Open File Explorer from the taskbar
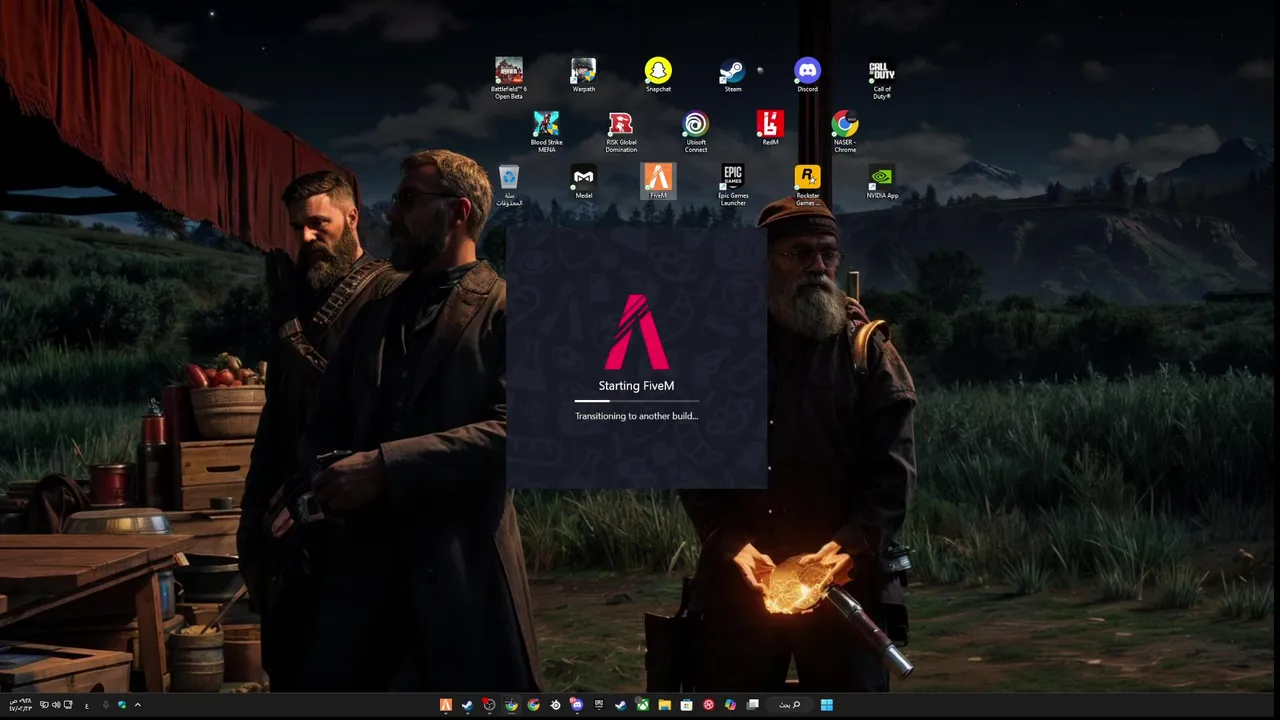 pyautogui.click(x=665, y=705)
